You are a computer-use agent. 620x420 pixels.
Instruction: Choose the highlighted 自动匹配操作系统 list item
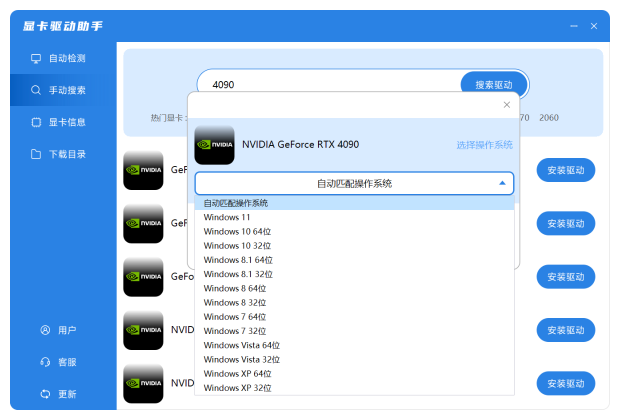[235, 203]
